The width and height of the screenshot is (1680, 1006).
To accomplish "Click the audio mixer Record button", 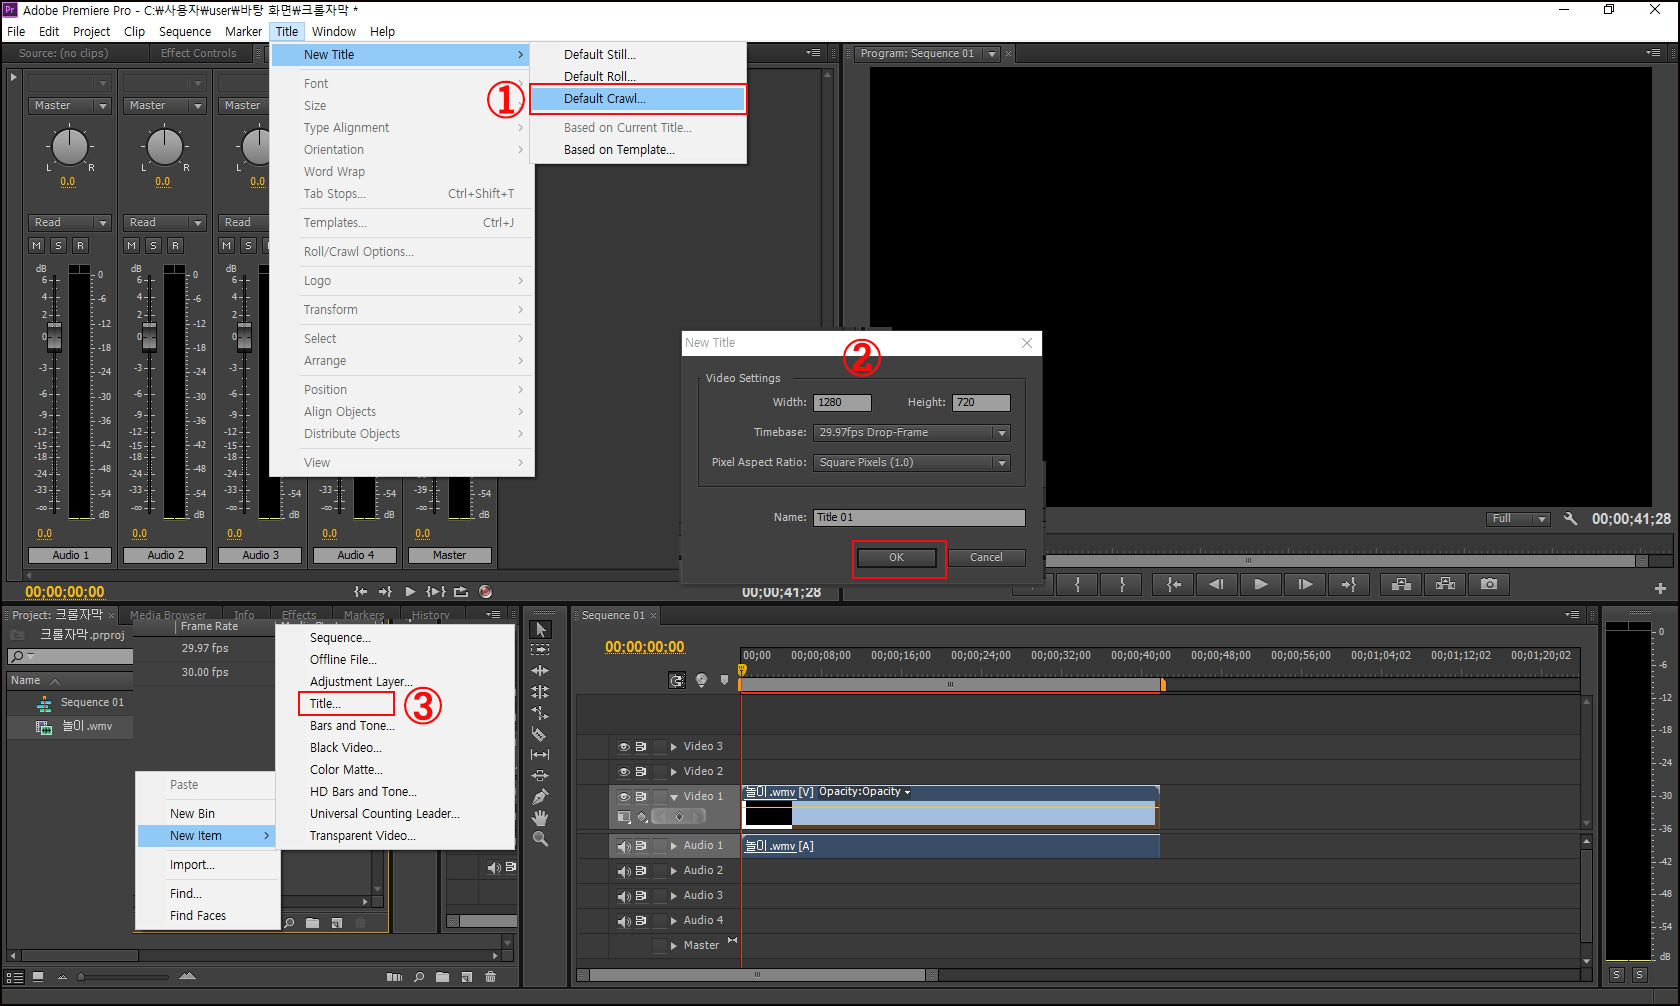I will (x=485, y=592).
